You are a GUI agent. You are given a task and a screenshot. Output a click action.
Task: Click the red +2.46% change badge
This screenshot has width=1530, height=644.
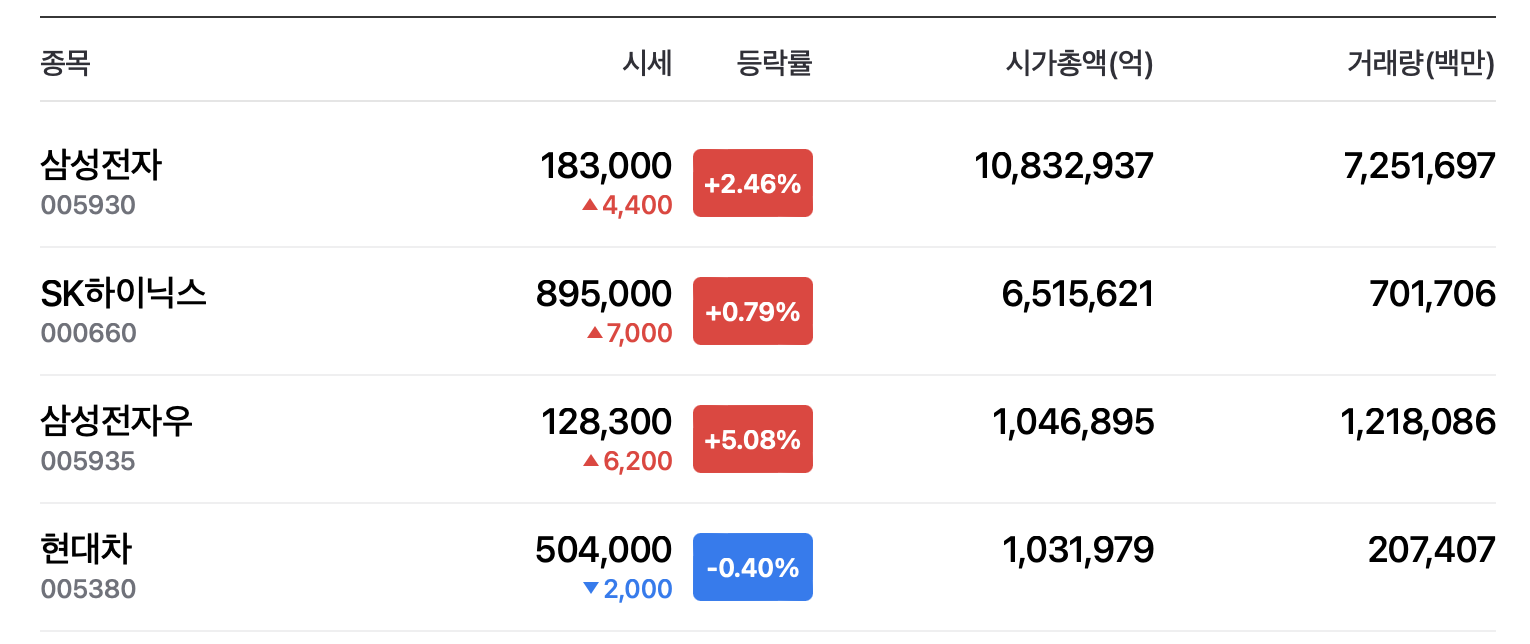752,183
